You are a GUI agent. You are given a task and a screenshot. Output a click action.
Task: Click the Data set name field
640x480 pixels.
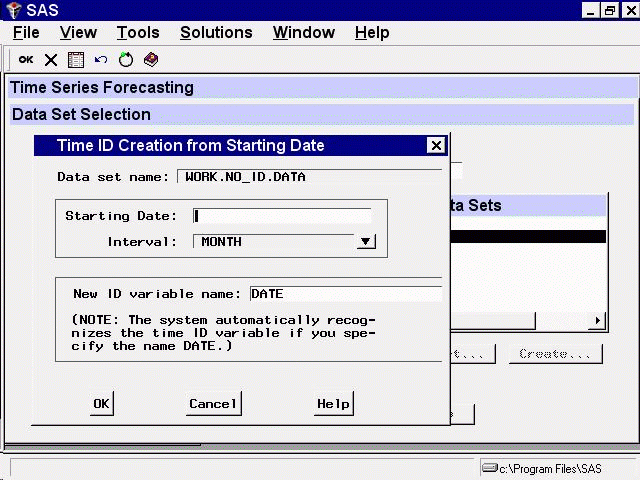pyautogui.click(x=309, y=177)
